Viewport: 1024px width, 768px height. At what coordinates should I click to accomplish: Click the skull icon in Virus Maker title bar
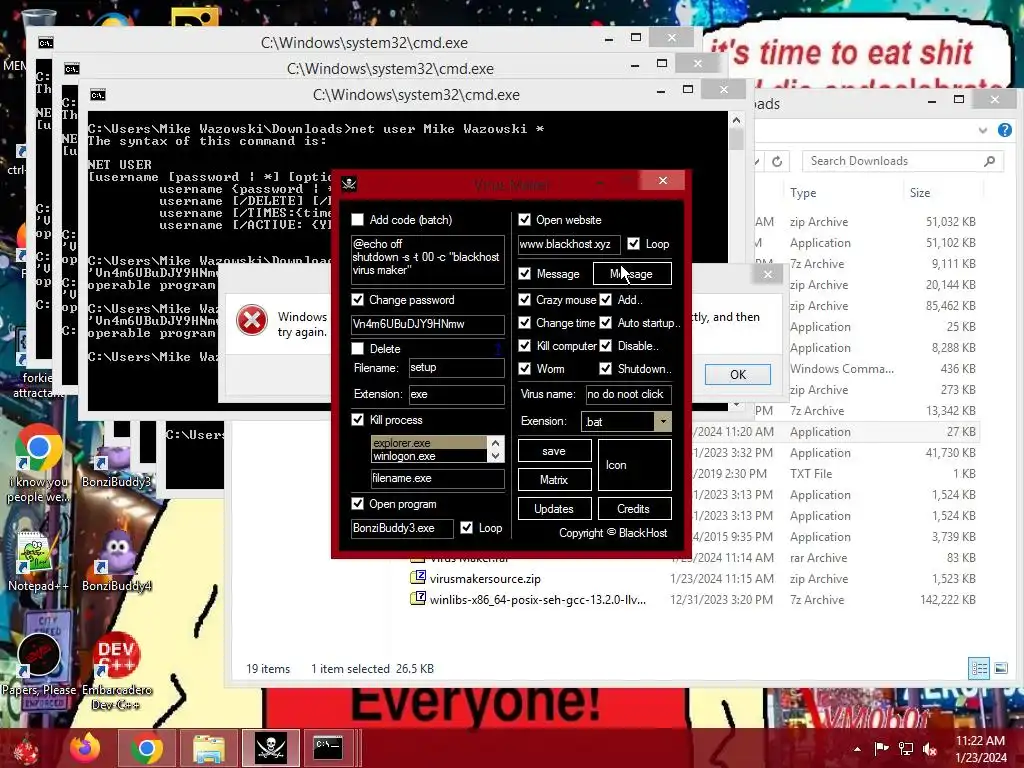pyautogui.click(x=349, y=184)
